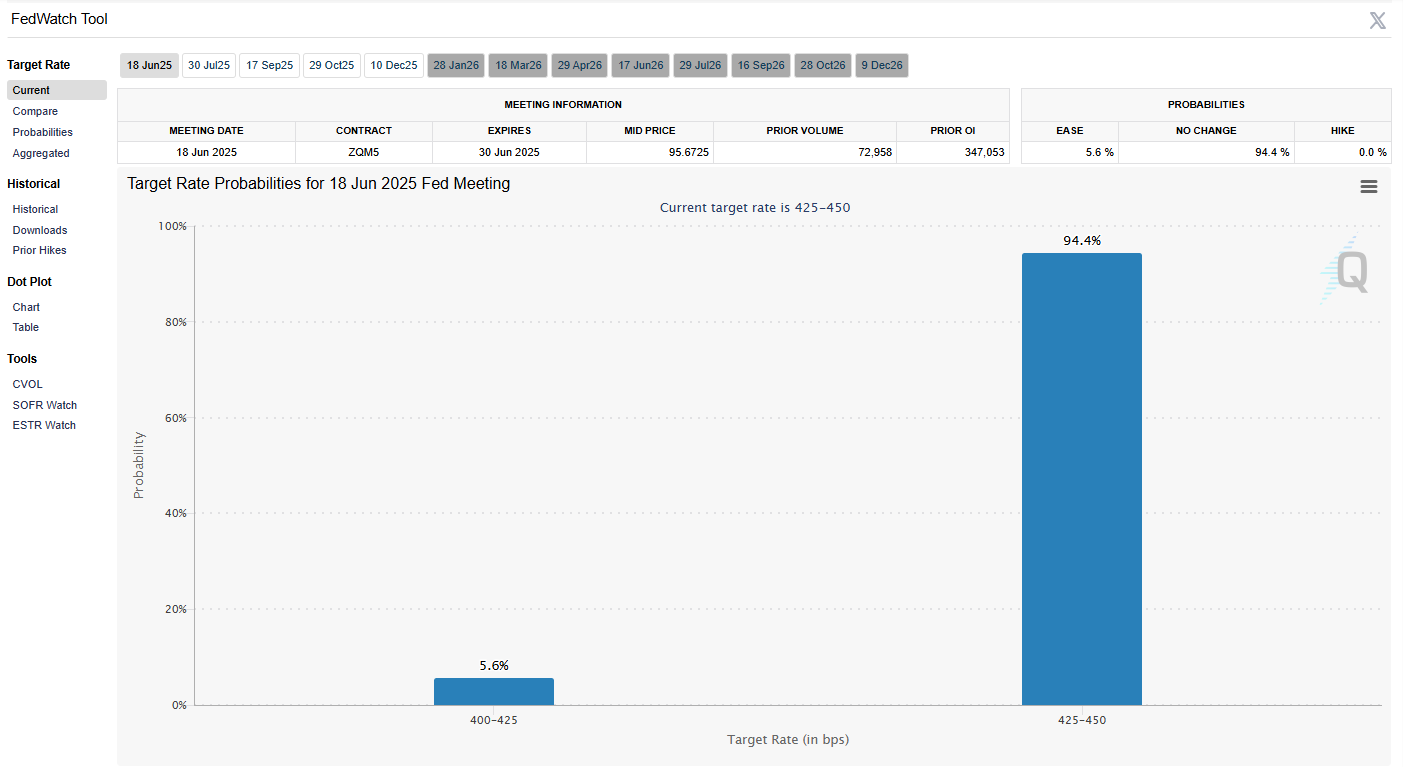Image resolution: width=1403 pixels, height=767 pixels.
Task: Open the chart hamburger menu
Action: tap(1368, 187)
